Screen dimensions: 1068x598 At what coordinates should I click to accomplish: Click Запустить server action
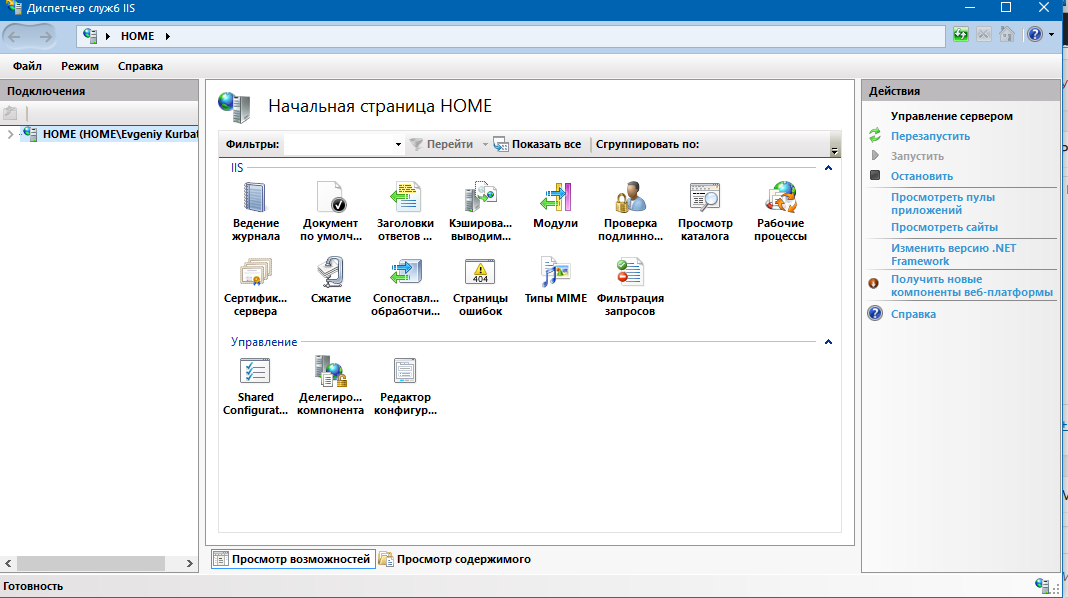point(917,156)
